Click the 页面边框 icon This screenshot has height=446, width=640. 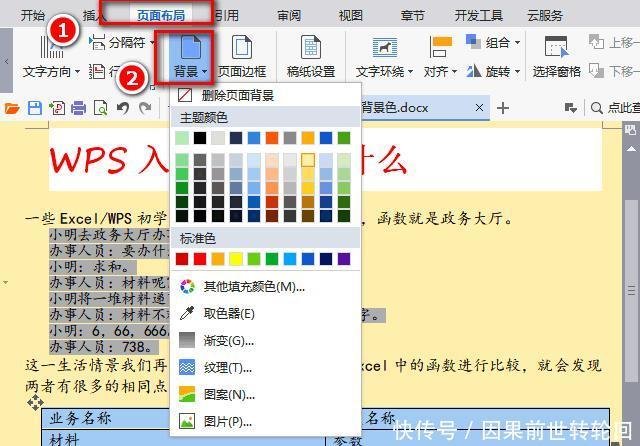[242, 47]
